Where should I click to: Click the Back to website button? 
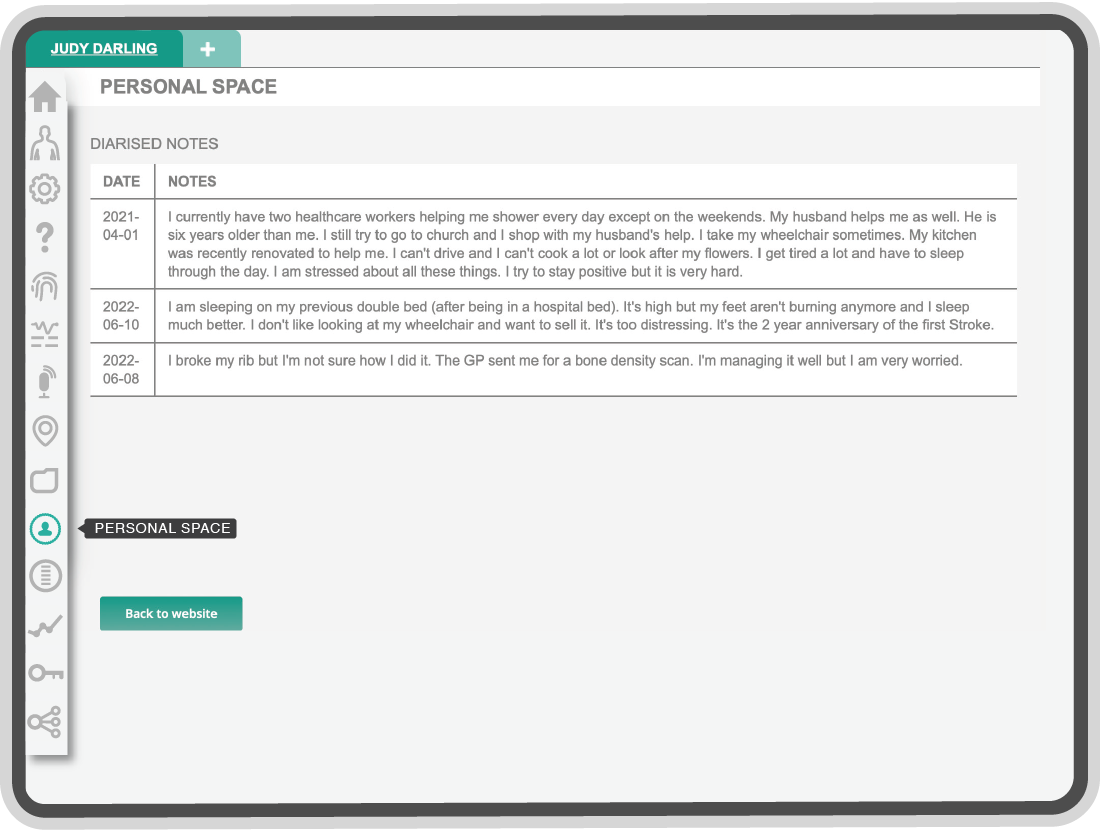[x=171, y=613]
